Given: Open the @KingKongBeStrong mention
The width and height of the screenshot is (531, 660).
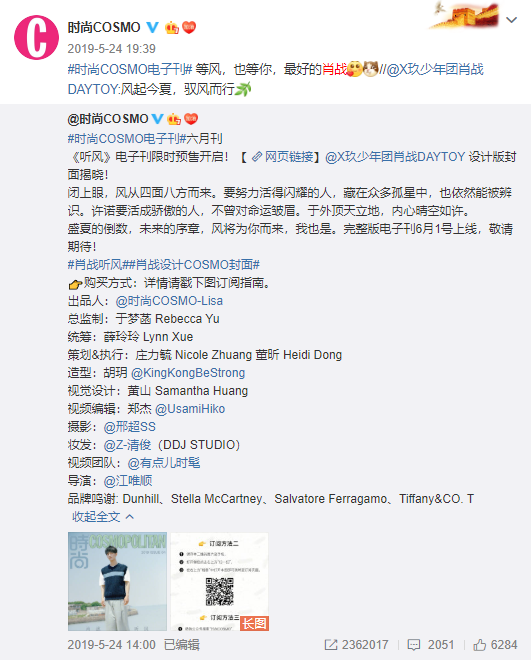Looking at the screenshot, I should pyautogui.click(x=188, y=373).
